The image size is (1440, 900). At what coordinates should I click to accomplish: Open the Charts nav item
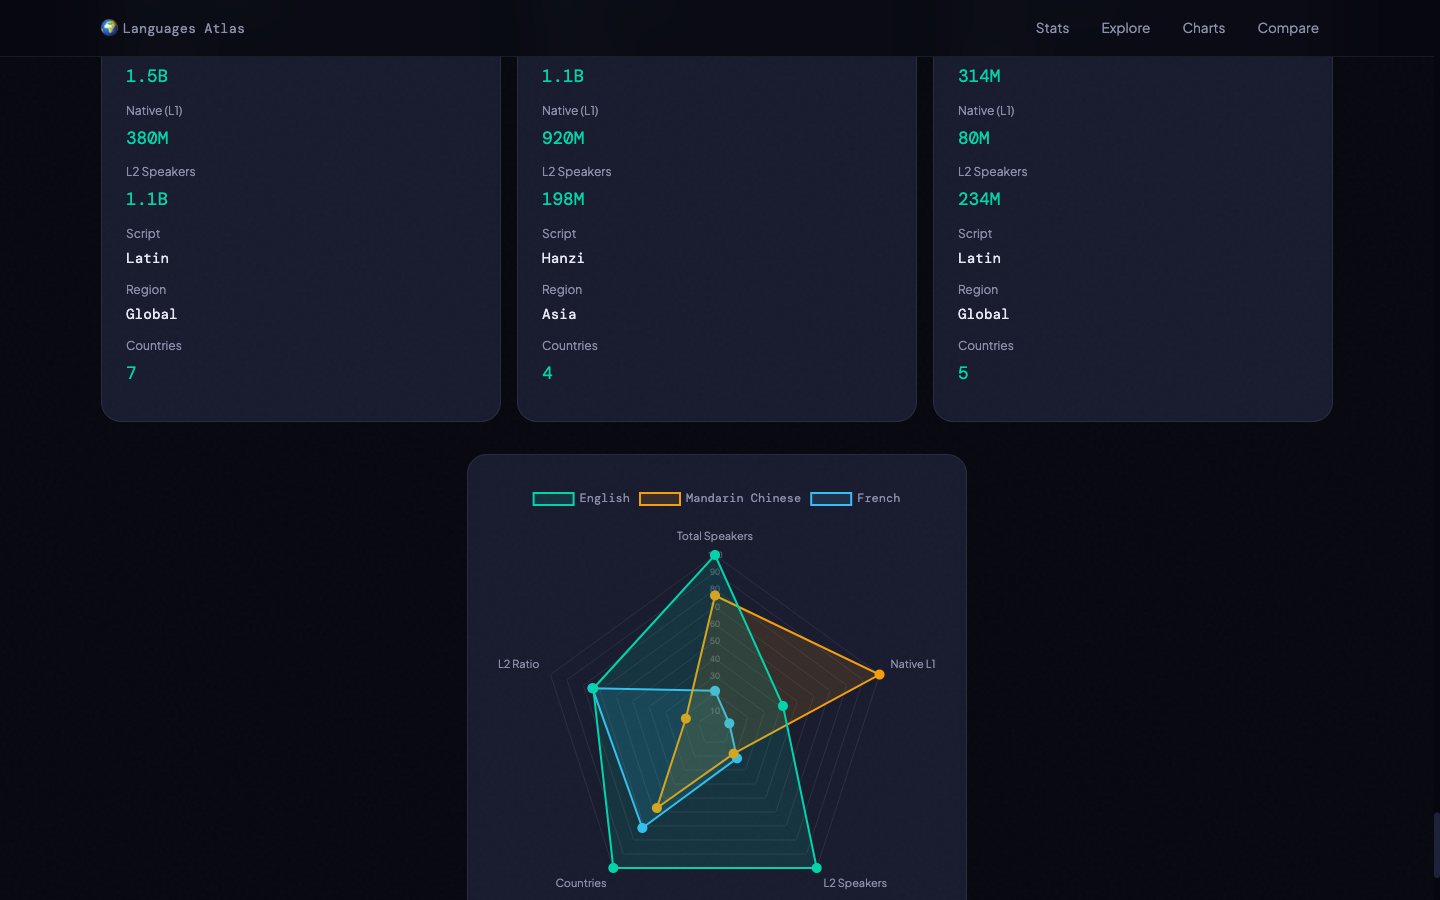coord(1203,28)
